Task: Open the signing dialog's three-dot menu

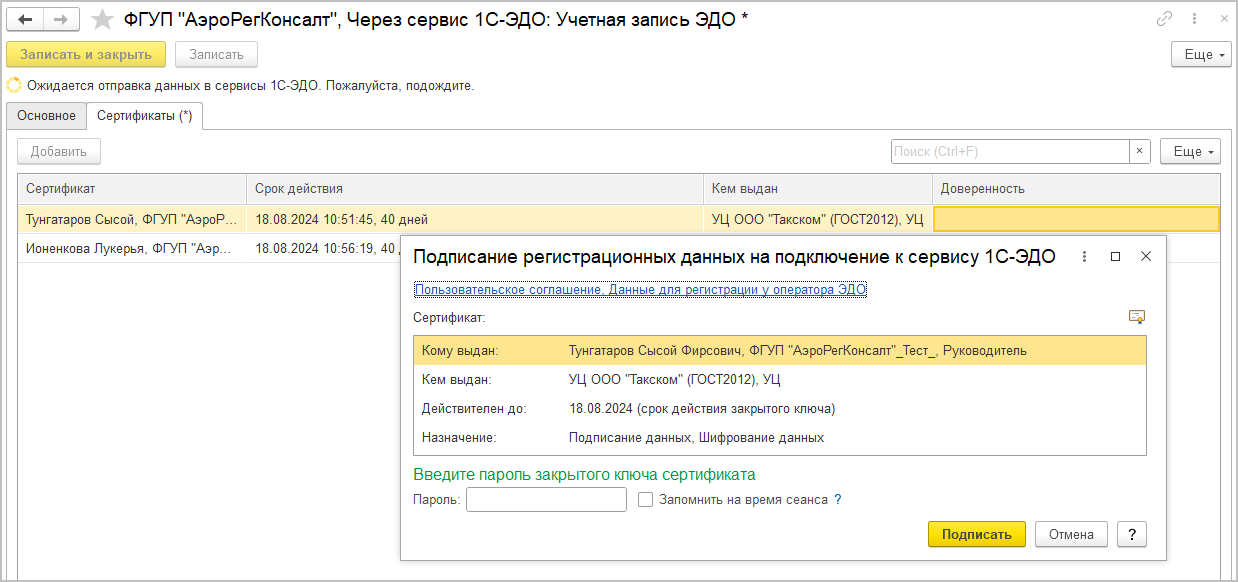Action: pos(1084,257)
